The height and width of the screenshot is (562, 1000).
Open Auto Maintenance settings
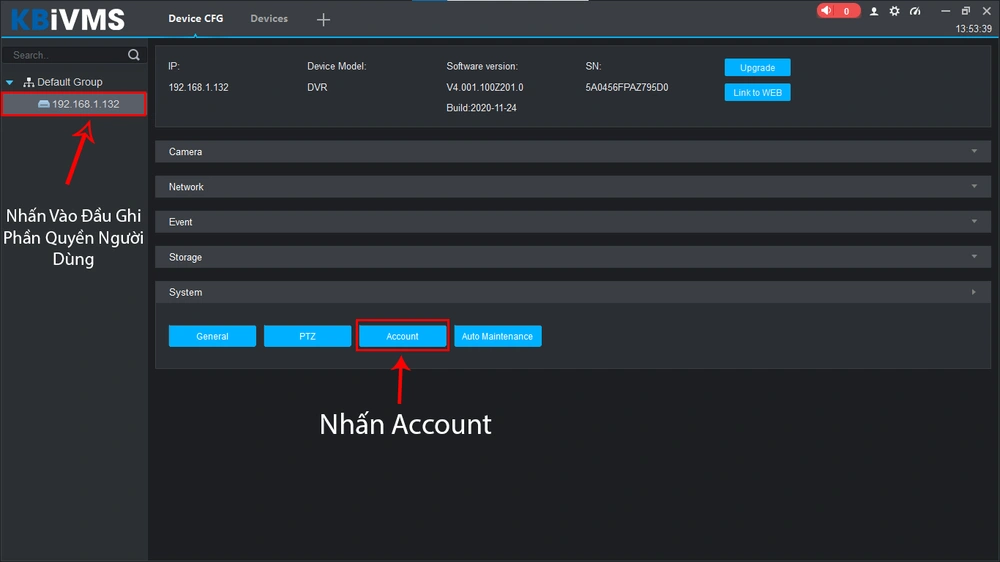coord(497,336)
